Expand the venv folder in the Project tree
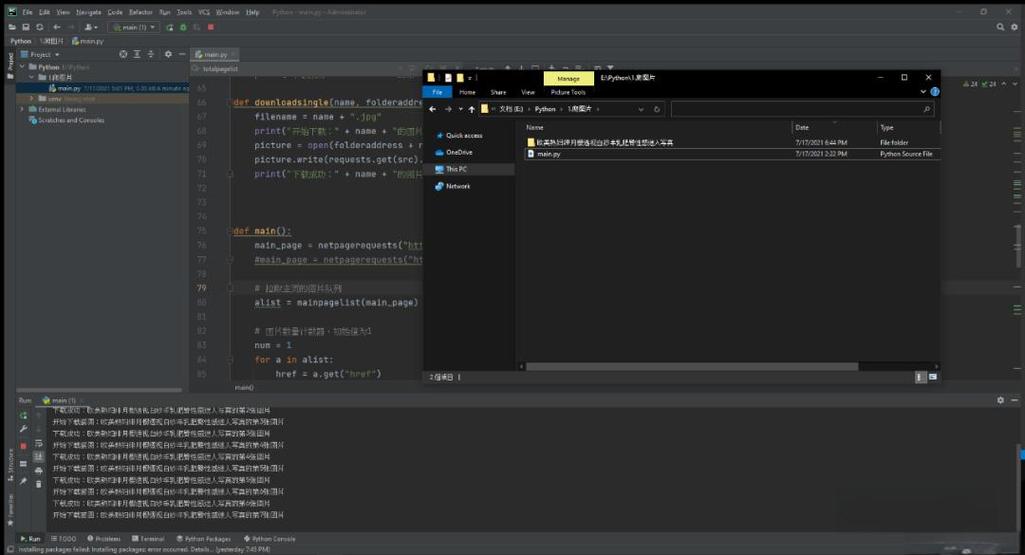Viewport: 1025px width, 555px height. click(x=32, y=99)
